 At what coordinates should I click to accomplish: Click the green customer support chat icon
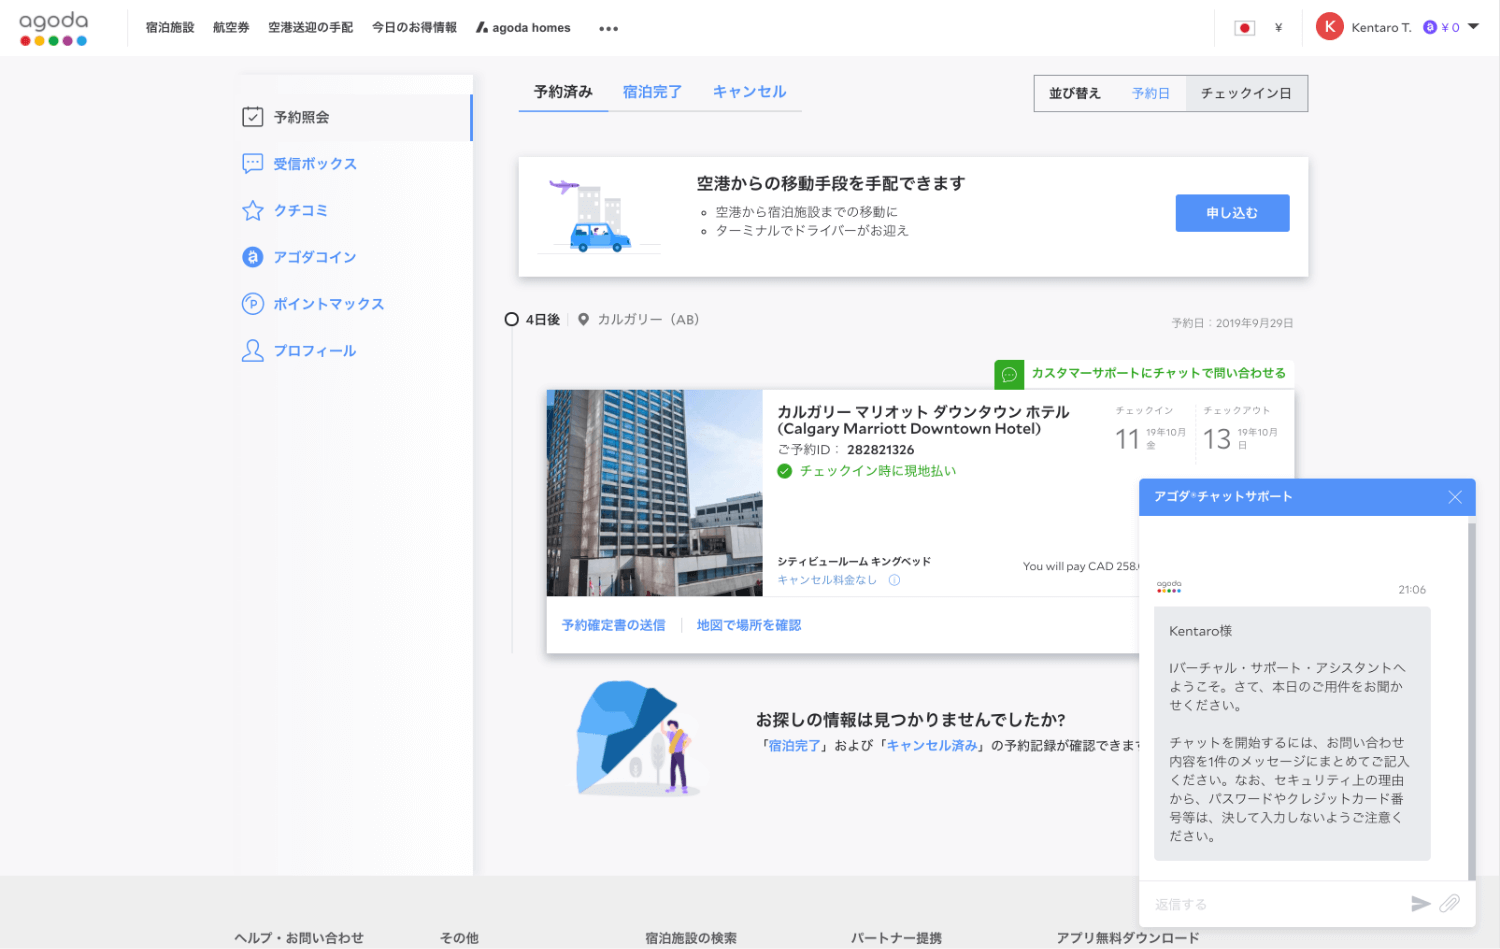[1009, 374]
